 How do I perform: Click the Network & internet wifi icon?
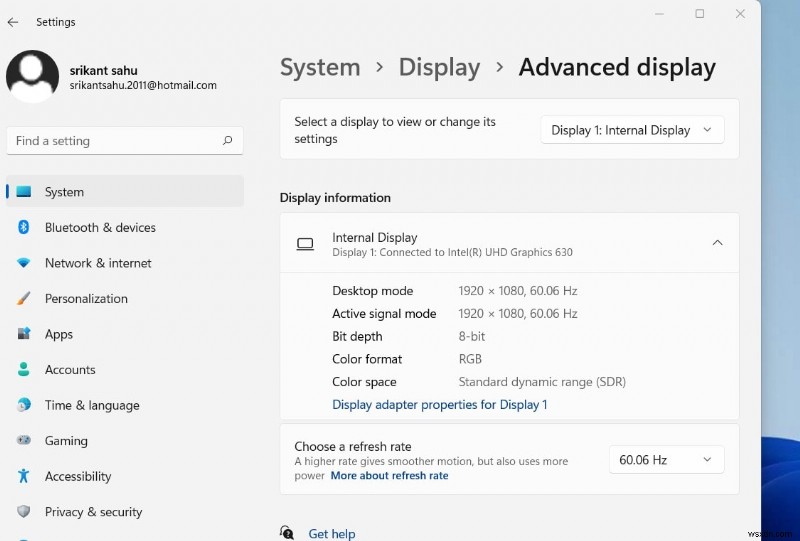tap(24, 263)
